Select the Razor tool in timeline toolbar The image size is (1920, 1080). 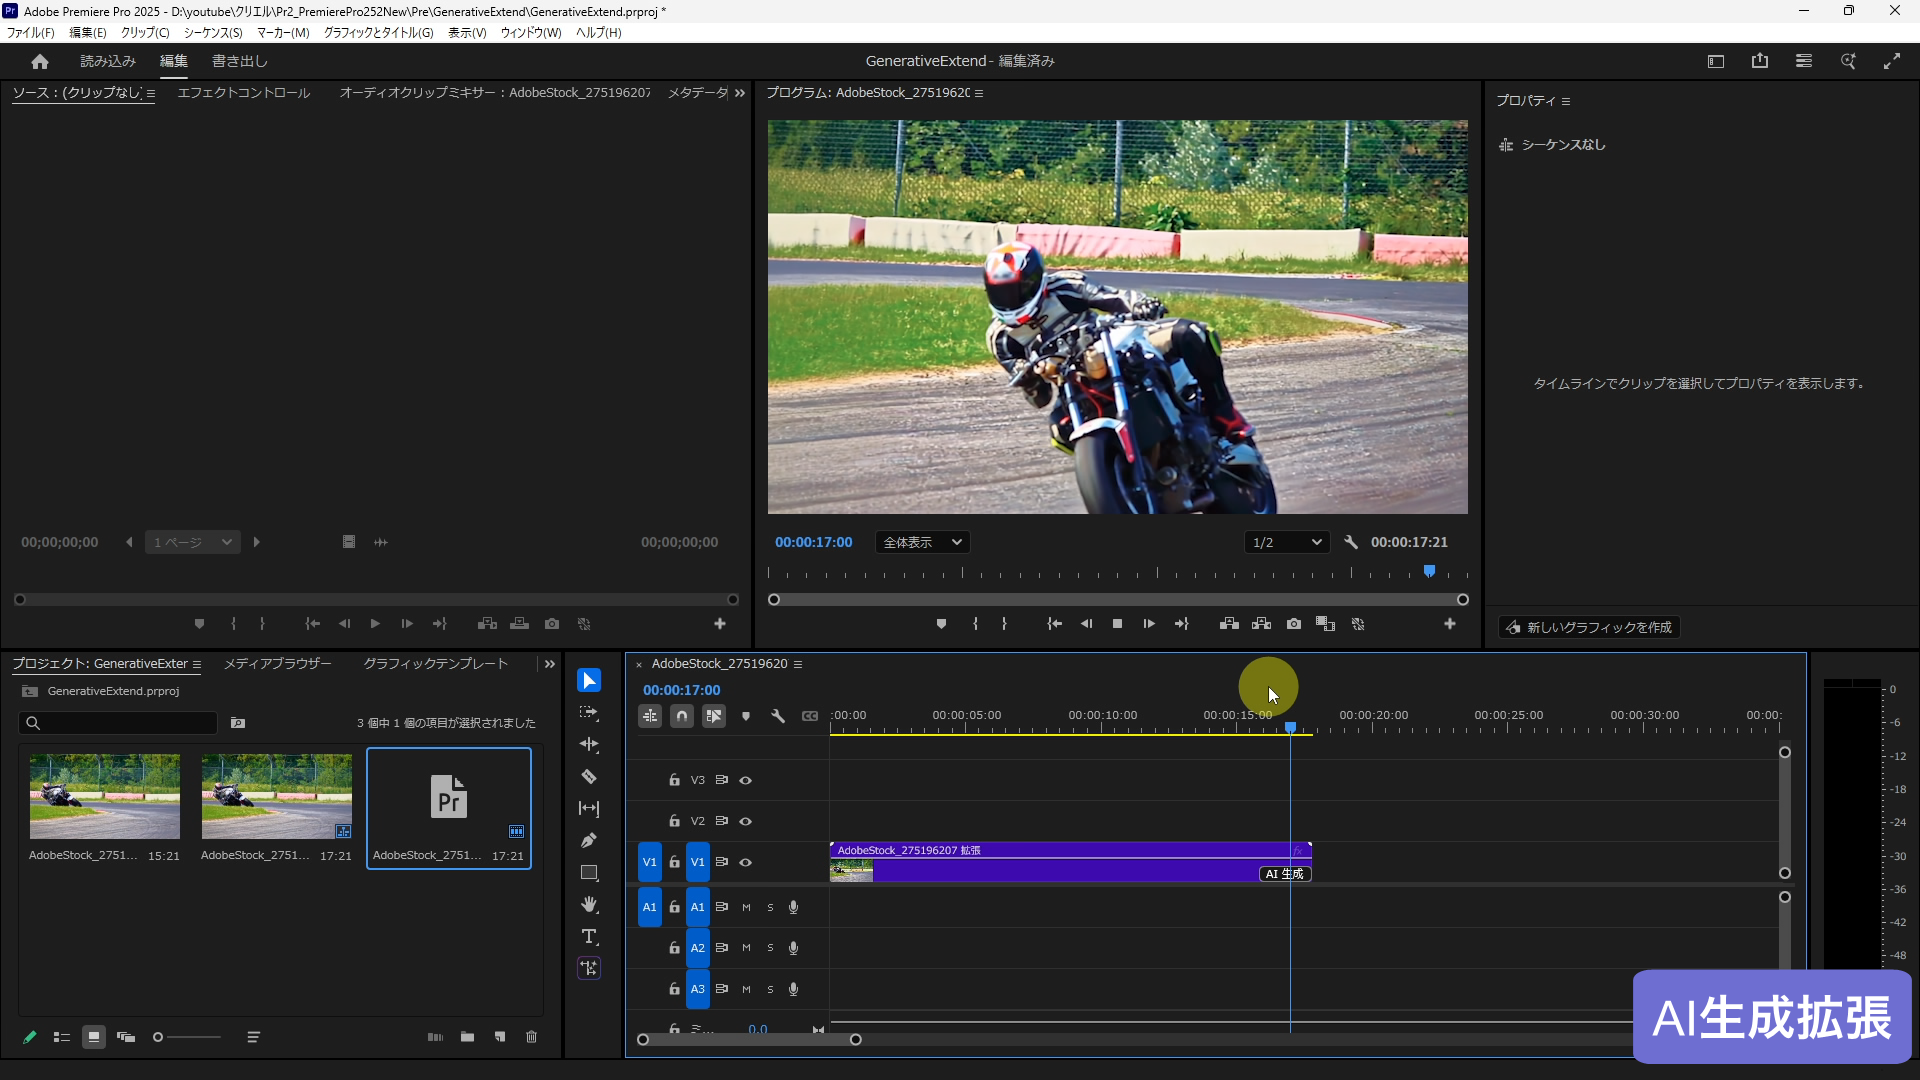589,777
